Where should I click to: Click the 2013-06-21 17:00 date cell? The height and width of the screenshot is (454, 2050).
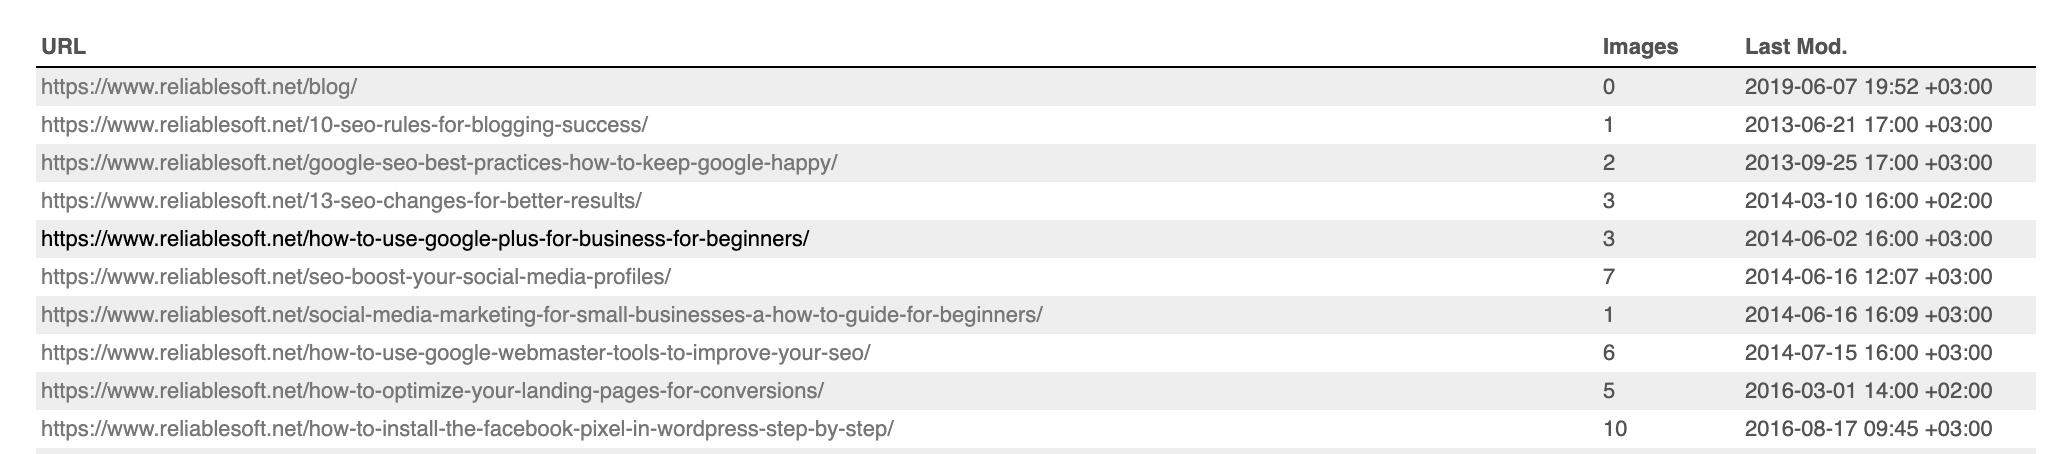pyautogui.click(x=1867, y=125)
